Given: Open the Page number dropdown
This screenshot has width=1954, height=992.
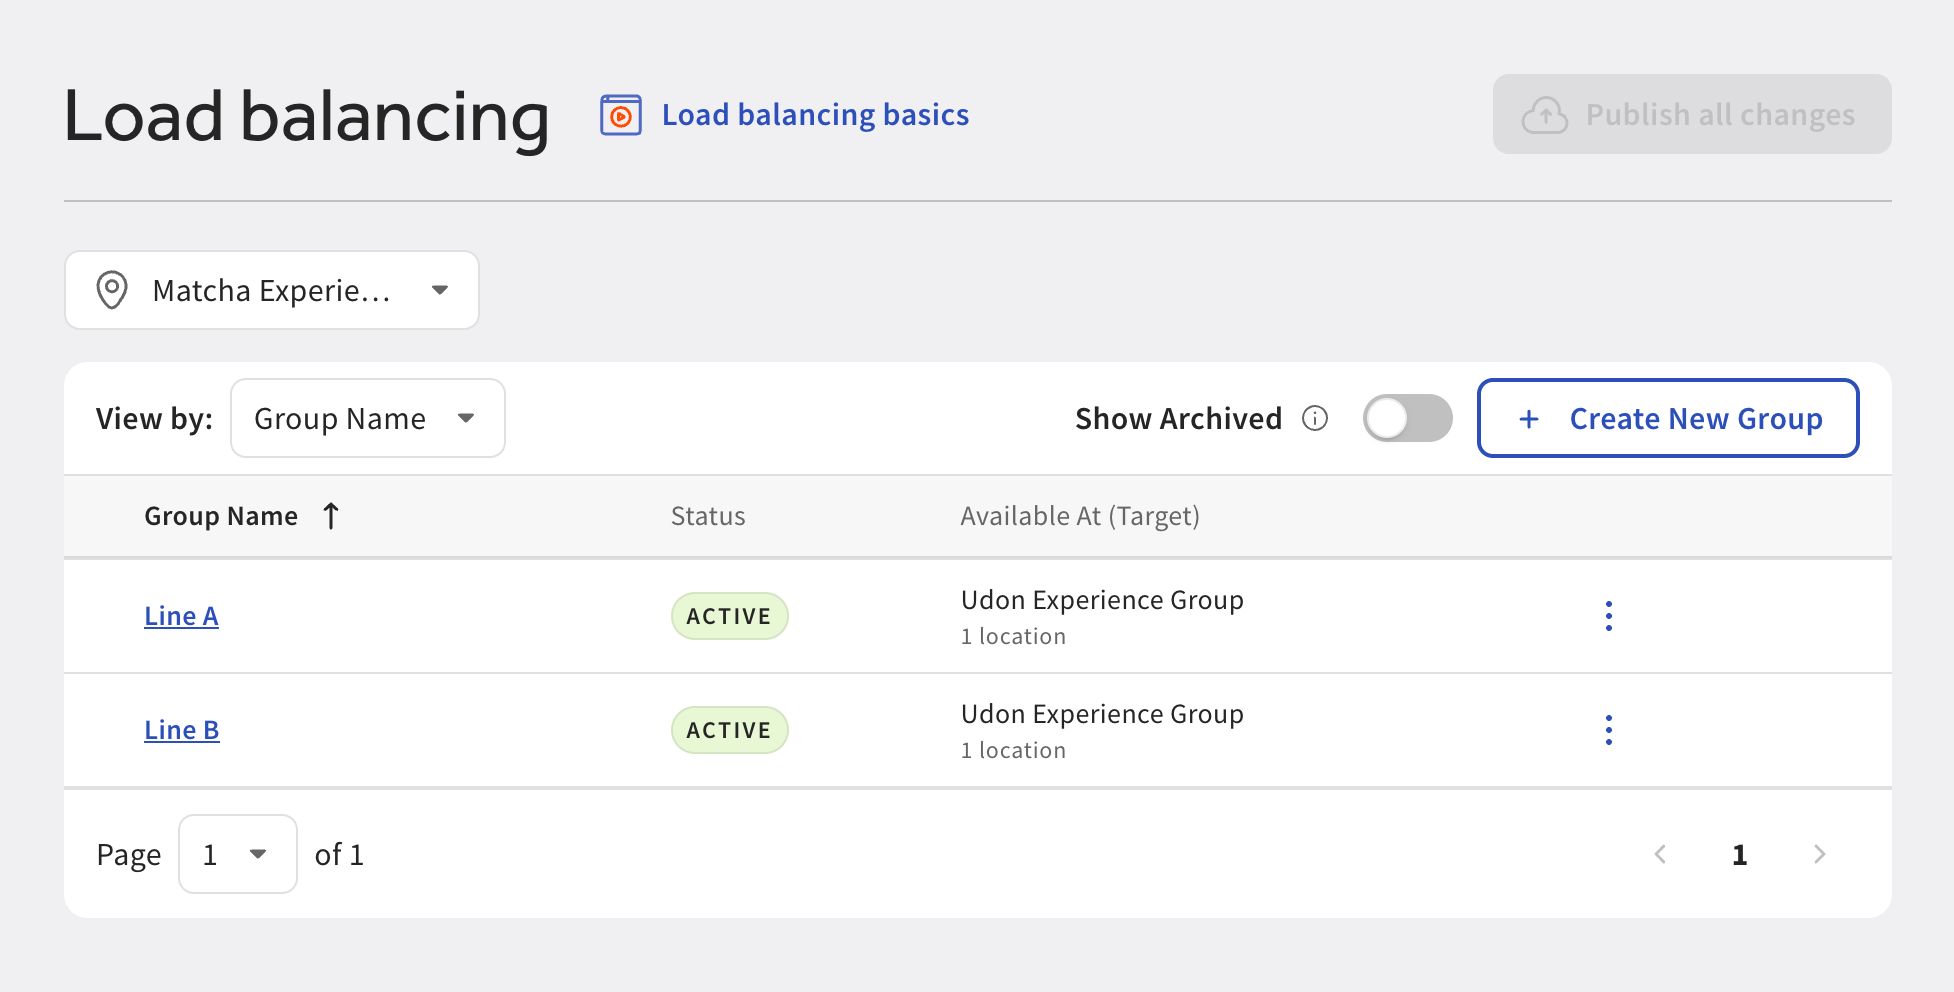Looking at the screenshot, I should pos(238,854).
